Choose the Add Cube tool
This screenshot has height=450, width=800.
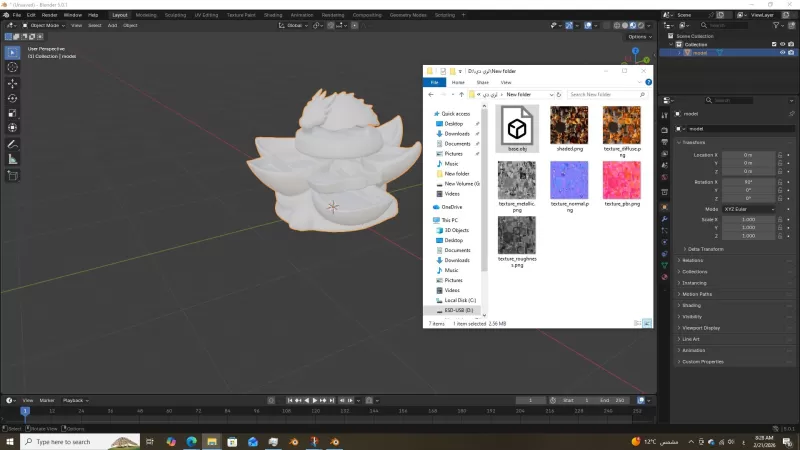tap(12, 176)
